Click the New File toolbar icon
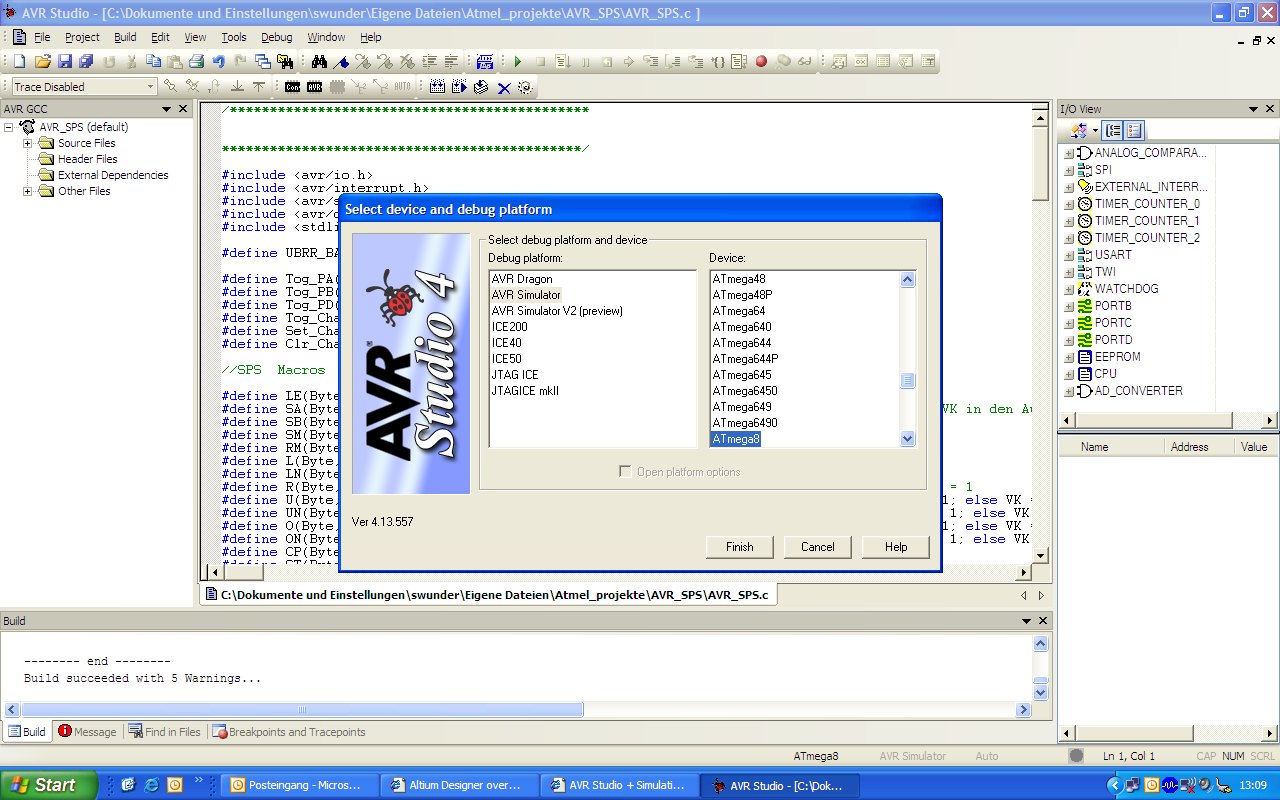This screenshot has width=1280, height=800. (x=19, y=61)
